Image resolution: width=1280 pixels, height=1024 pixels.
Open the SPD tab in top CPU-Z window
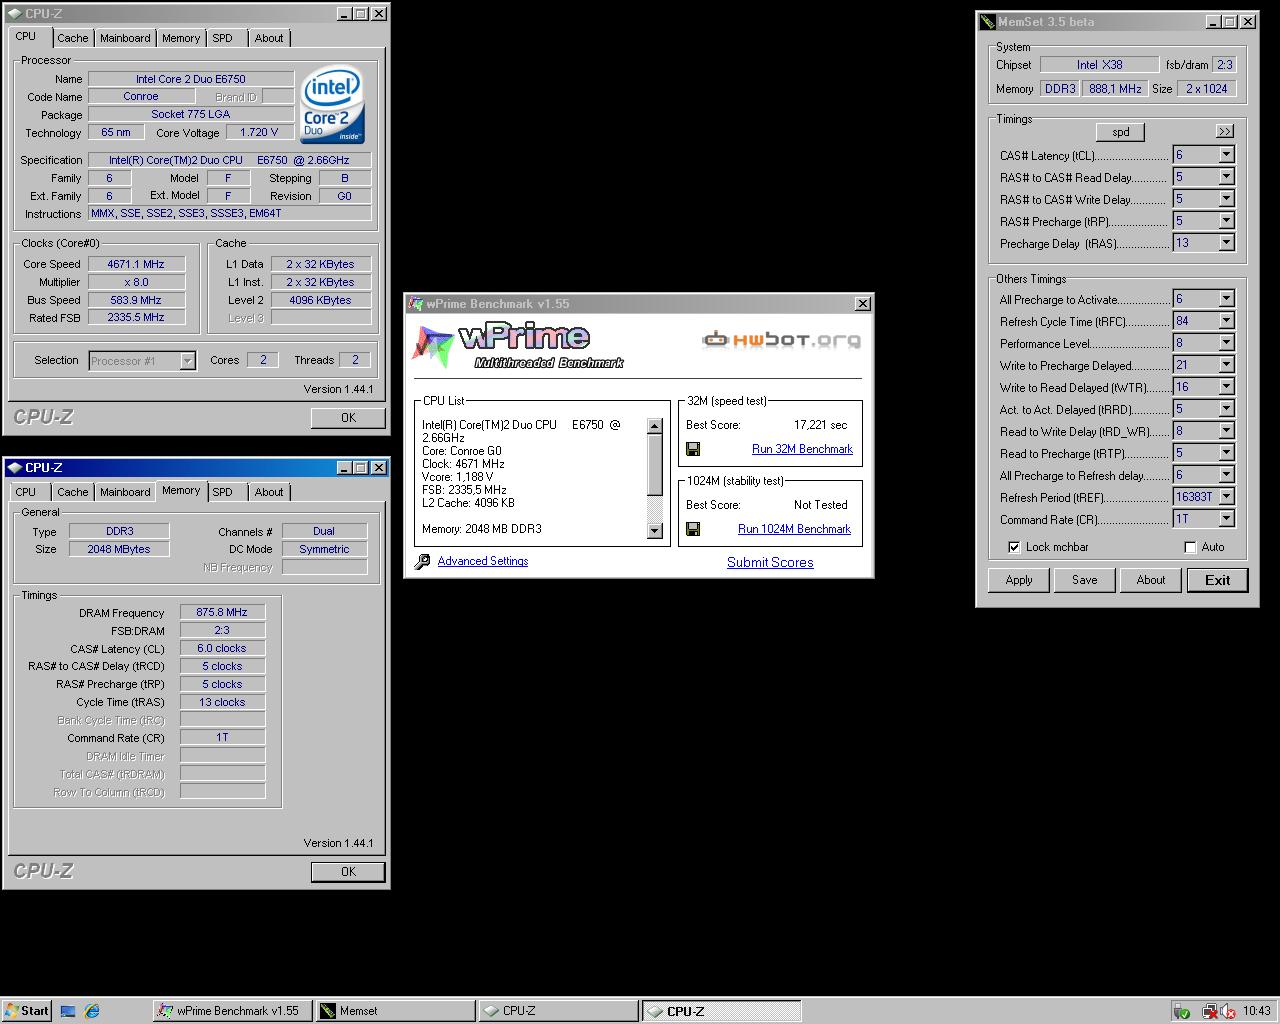pos(222,38)
